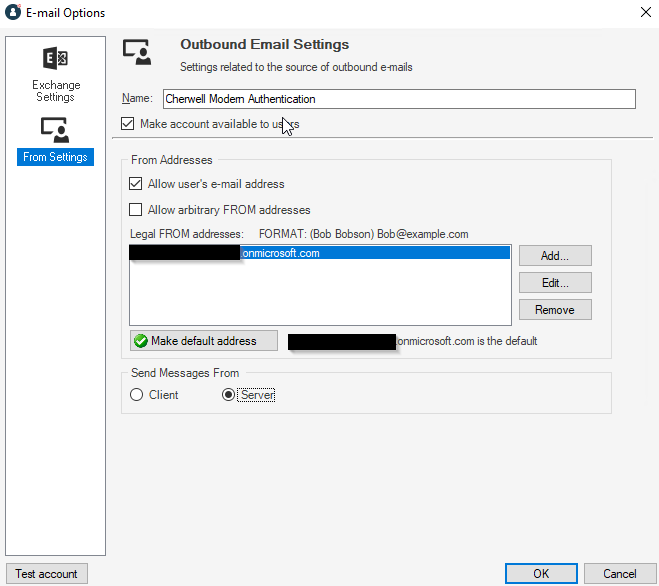Click Edit... for the selected address

tap(554, 283)
